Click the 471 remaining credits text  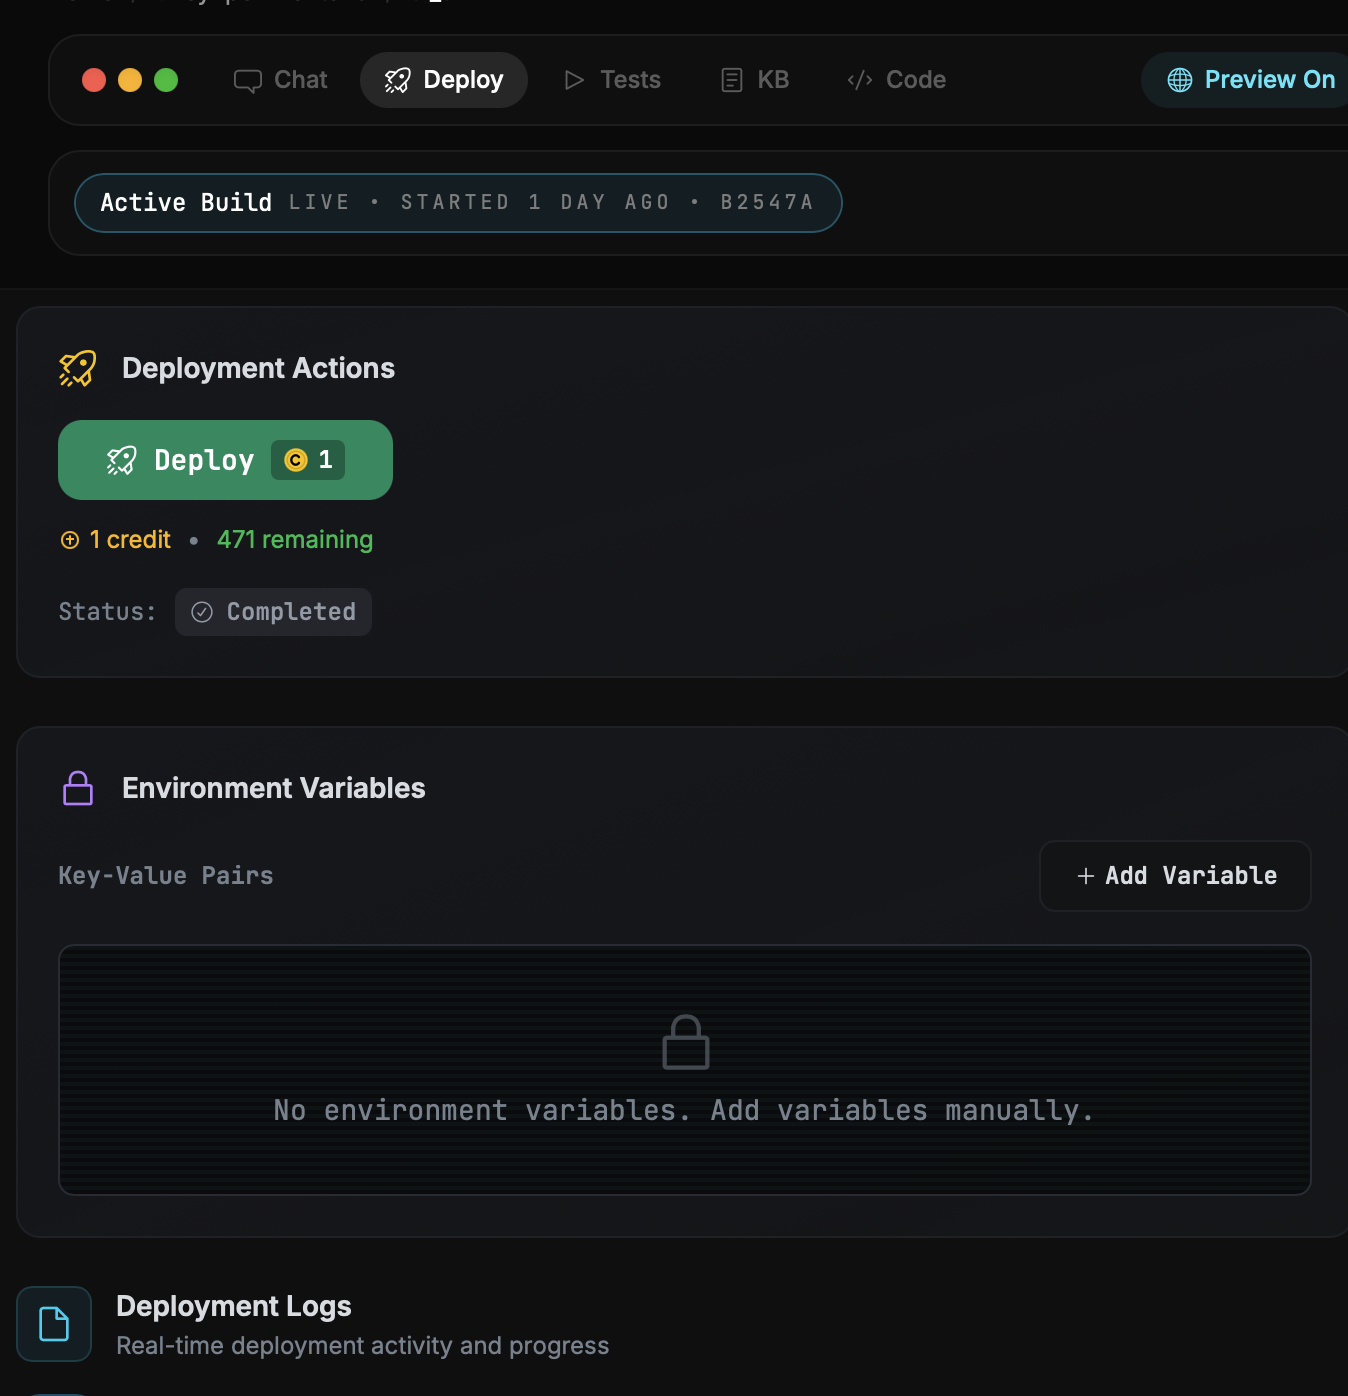coord(295,540)
